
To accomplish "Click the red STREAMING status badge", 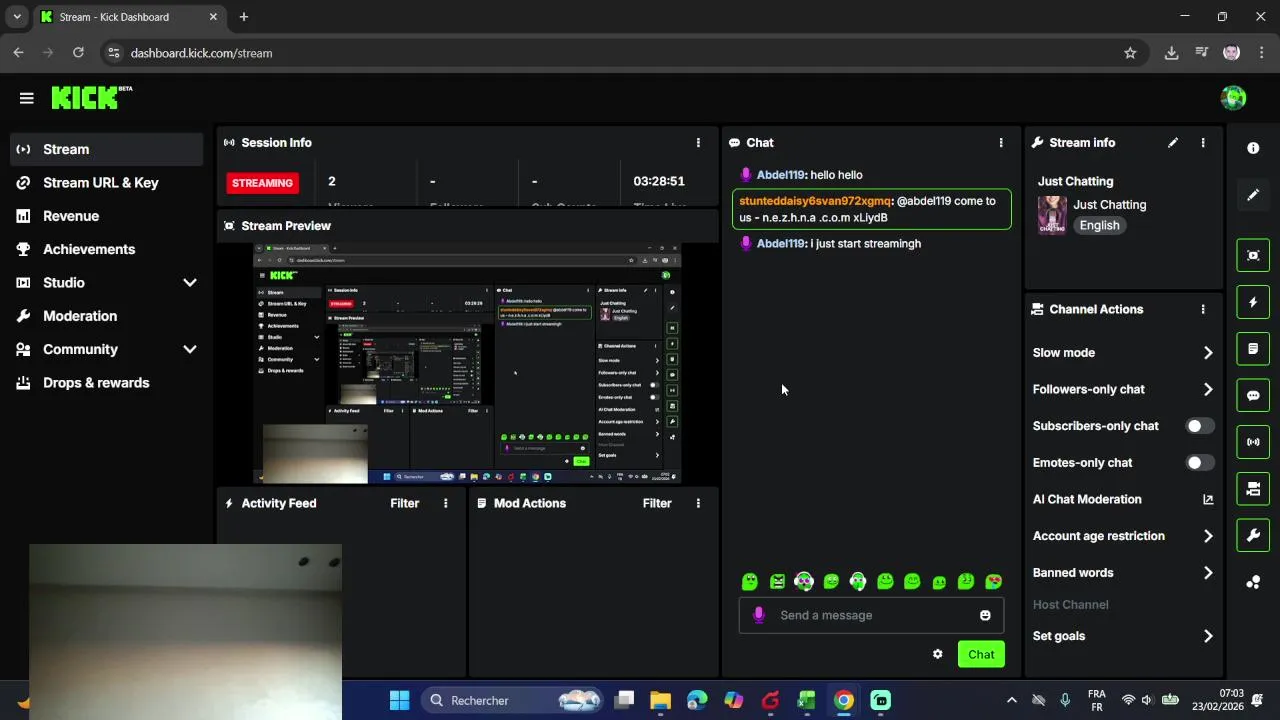I will click(x=263, y=183).
